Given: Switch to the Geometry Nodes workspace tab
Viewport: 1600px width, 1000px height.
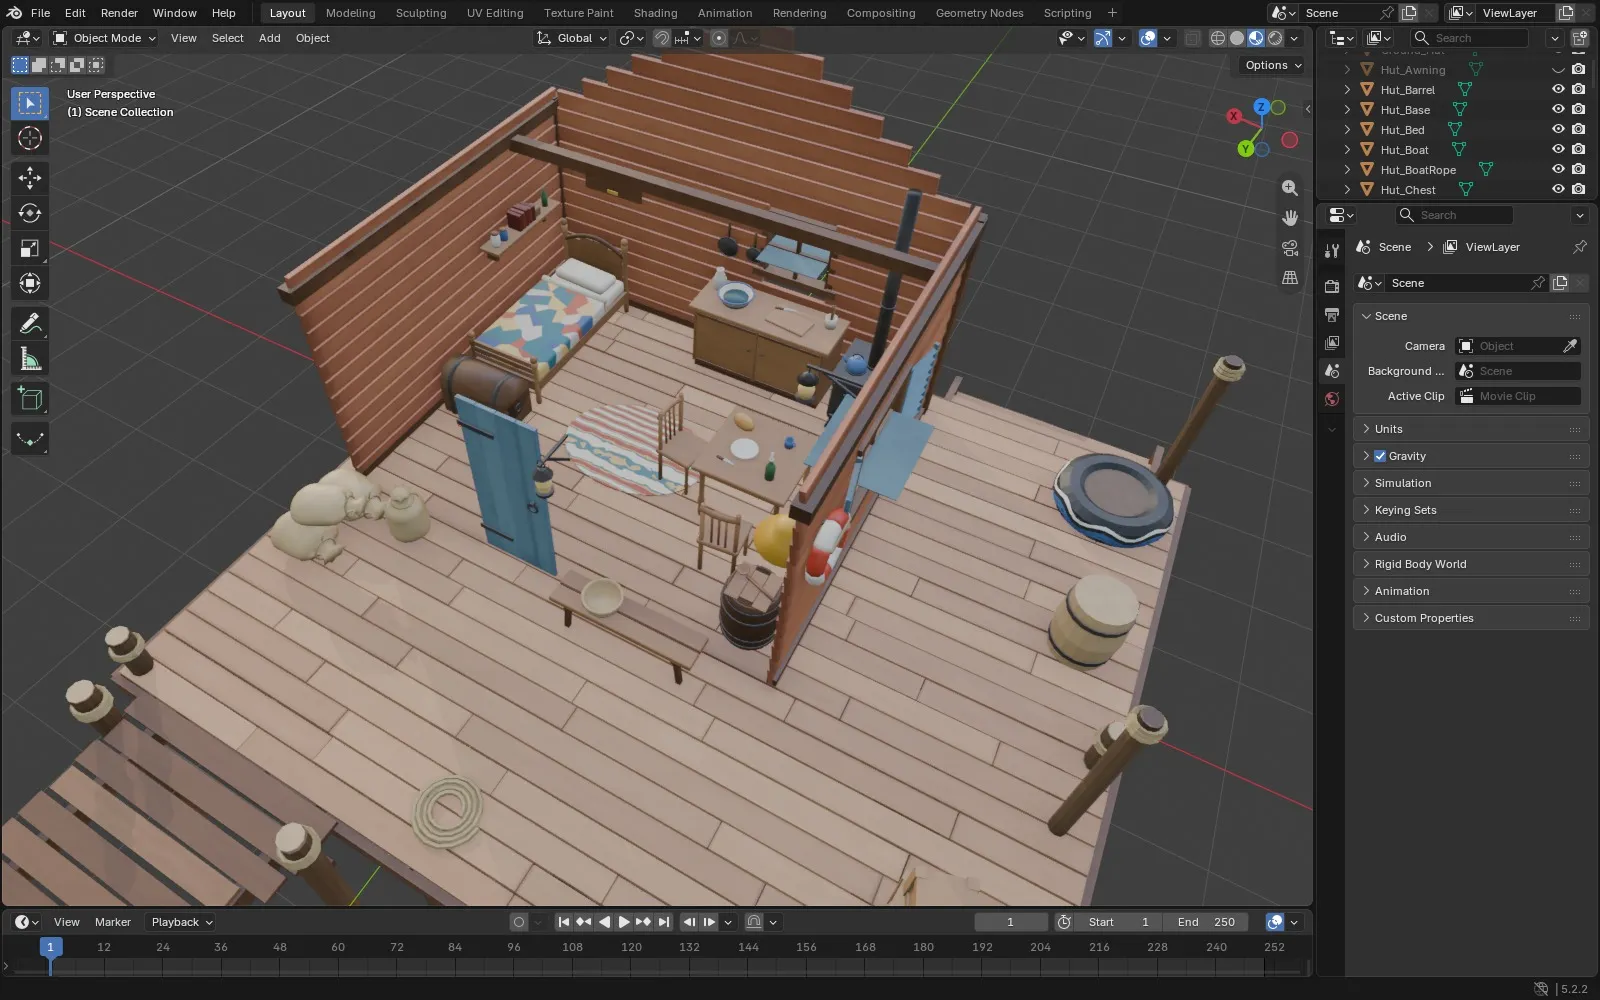Looking at the screenshot, I should [x=979, y=13].
